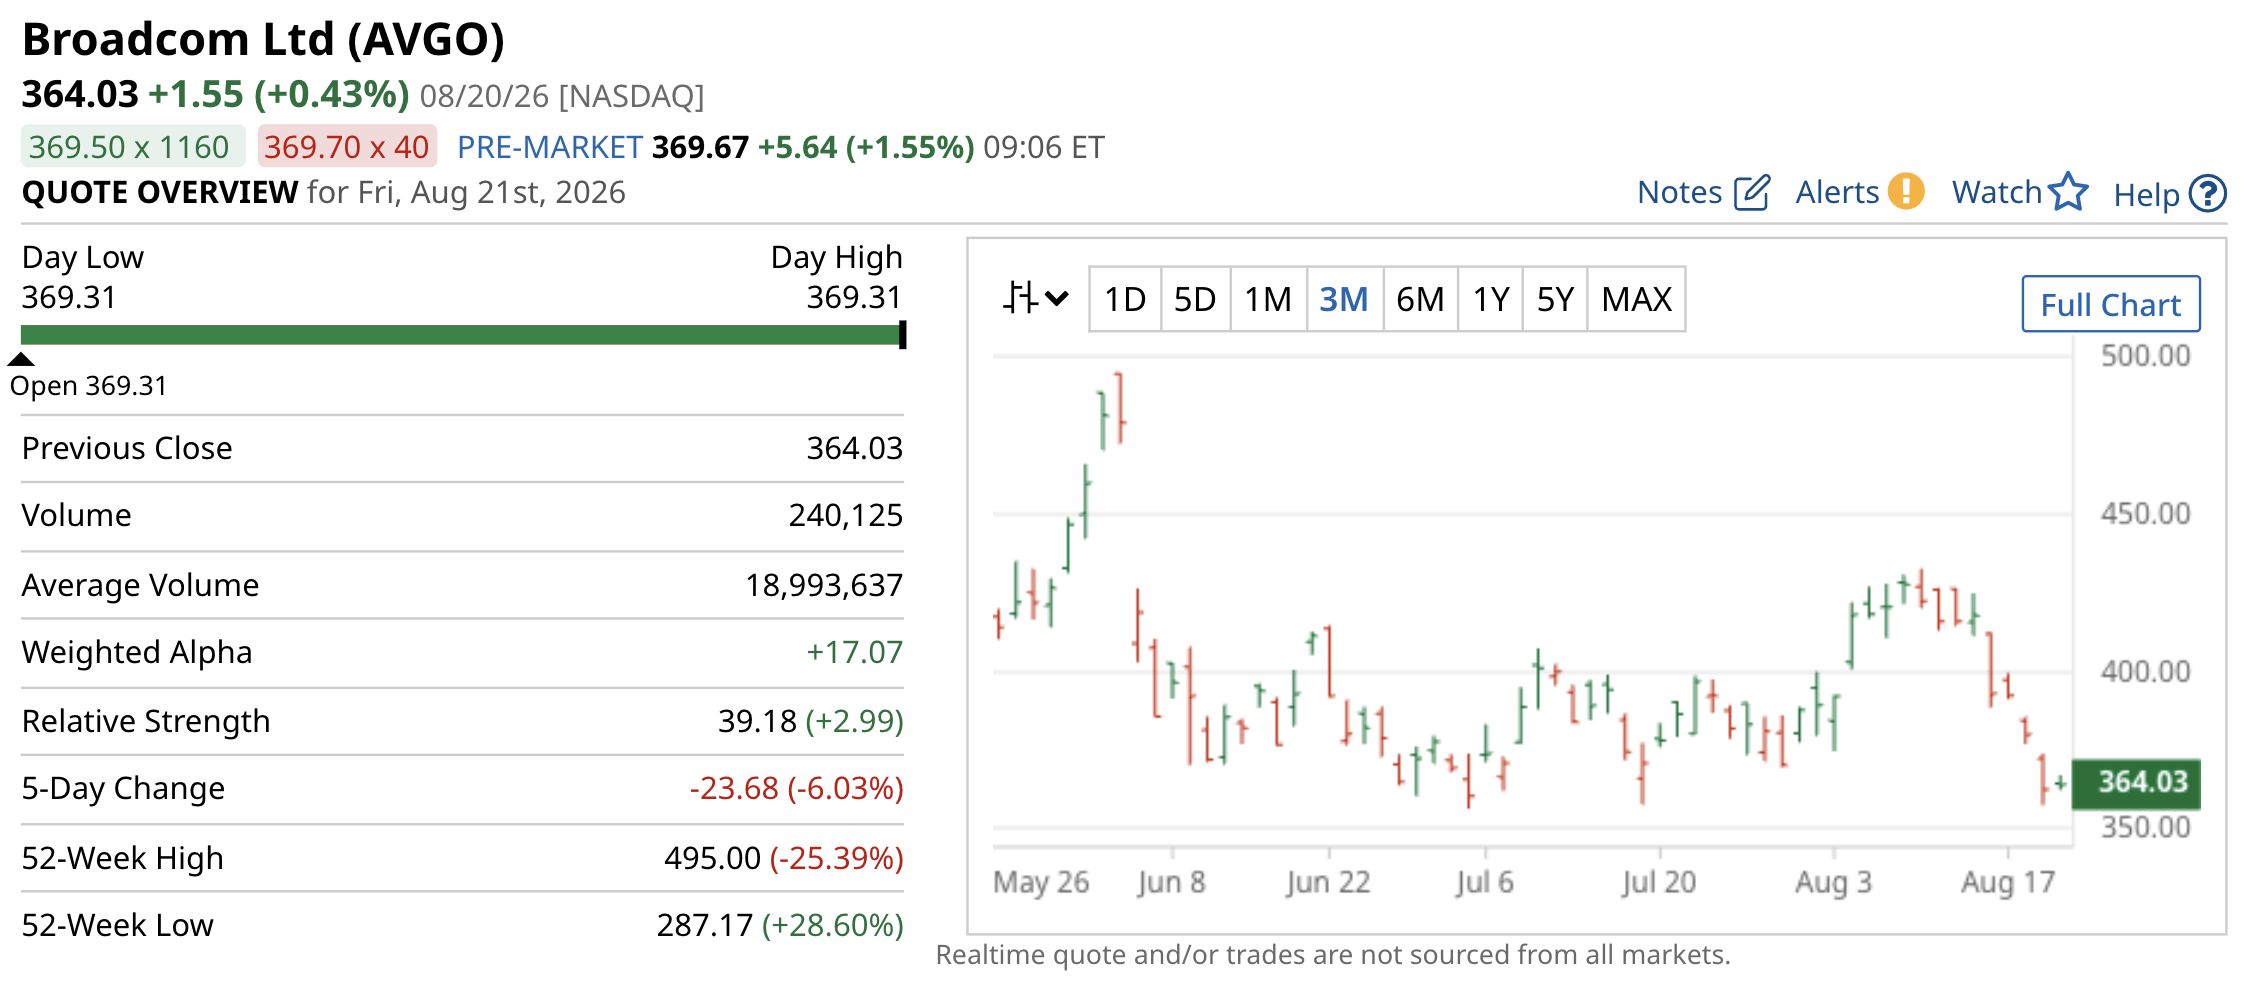Switch chart to 5Y range
The height and width of the screenshot is (988, 2254).
pos(1555,299)
